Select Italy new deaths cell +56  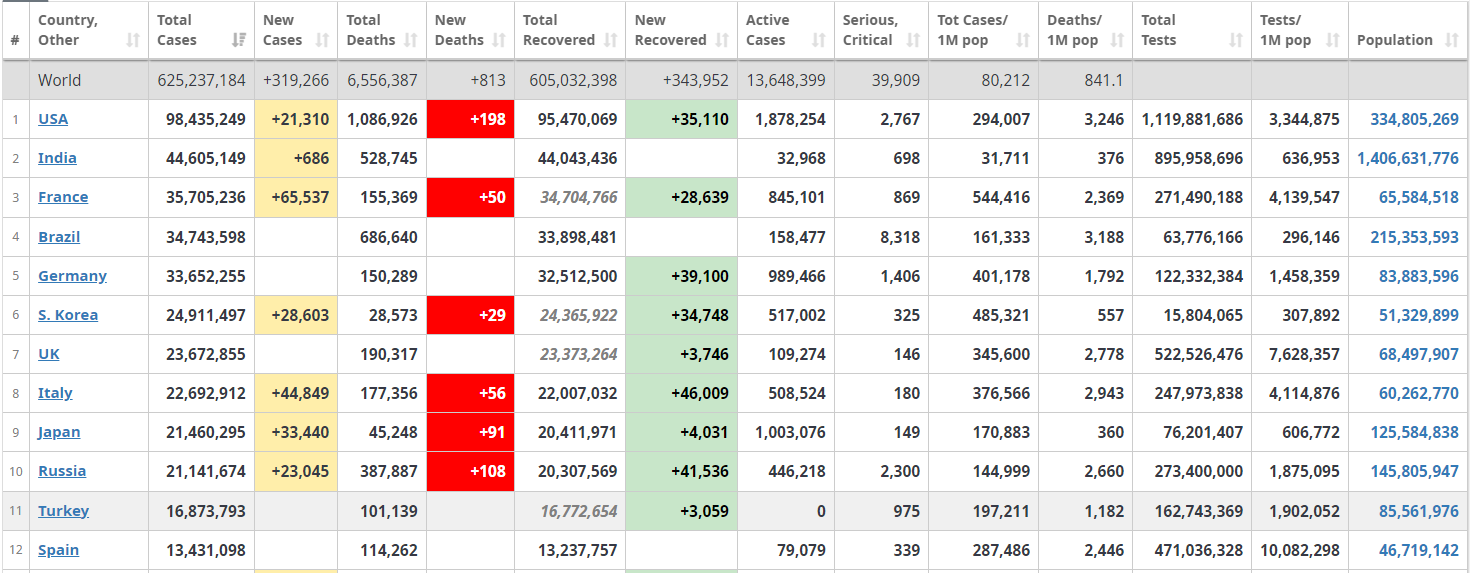click(x=470, y=393)
